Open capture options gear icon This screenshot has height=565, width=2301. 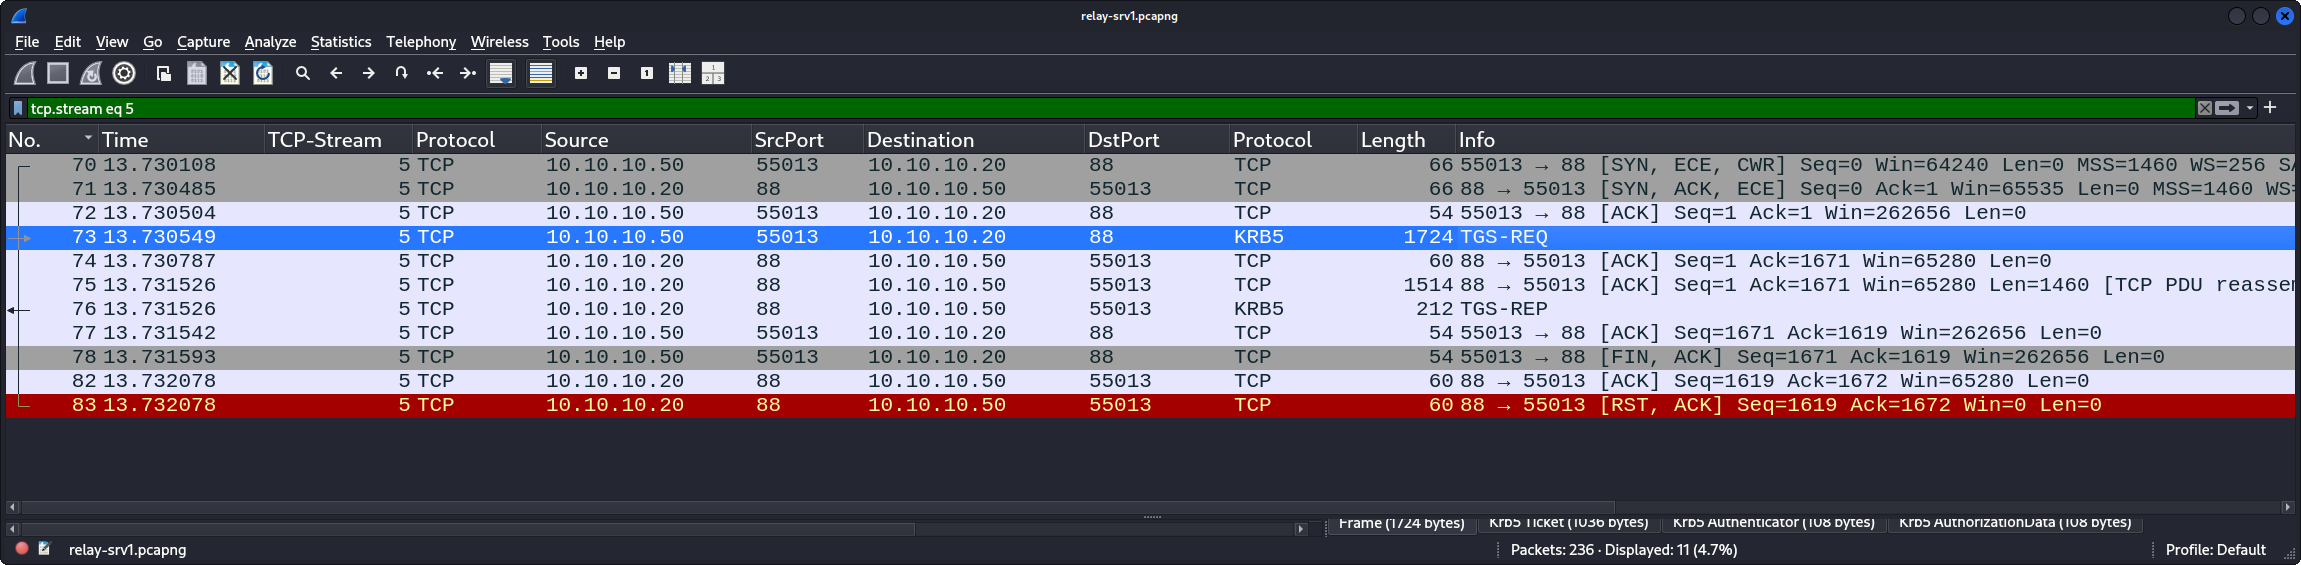(124, 73)
